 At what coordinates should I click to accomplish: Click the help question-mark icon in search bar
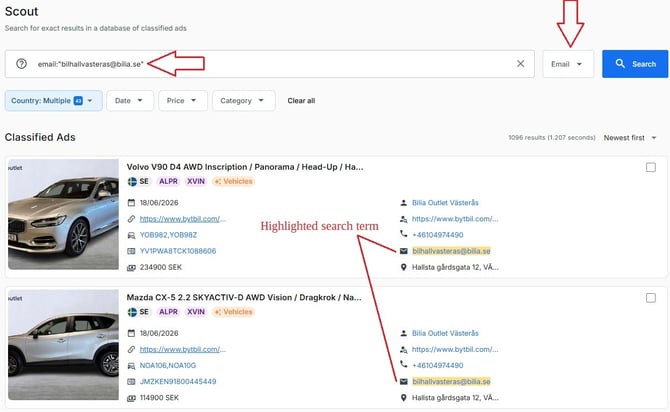(x=21, y=64)
